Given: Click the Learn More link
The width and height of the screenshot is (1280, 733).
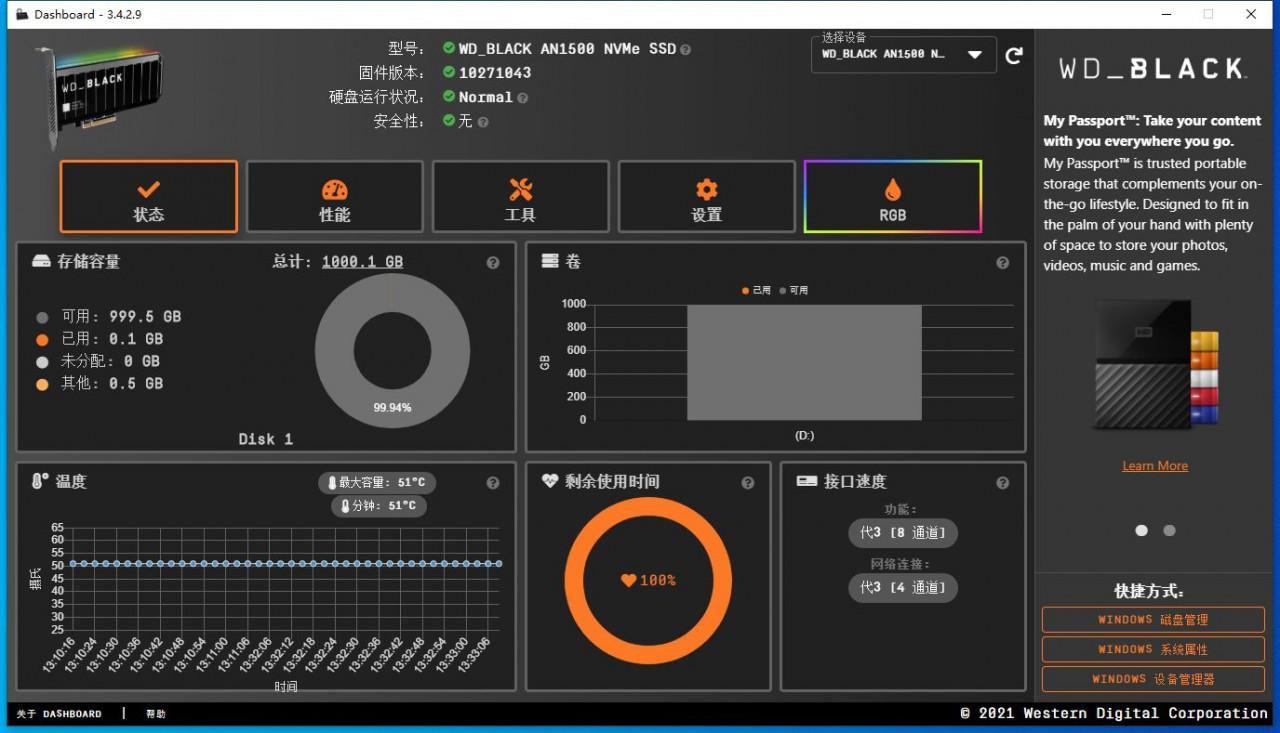Looking at the screenshot, I should pyautogui.click(x=1155, y=466).
